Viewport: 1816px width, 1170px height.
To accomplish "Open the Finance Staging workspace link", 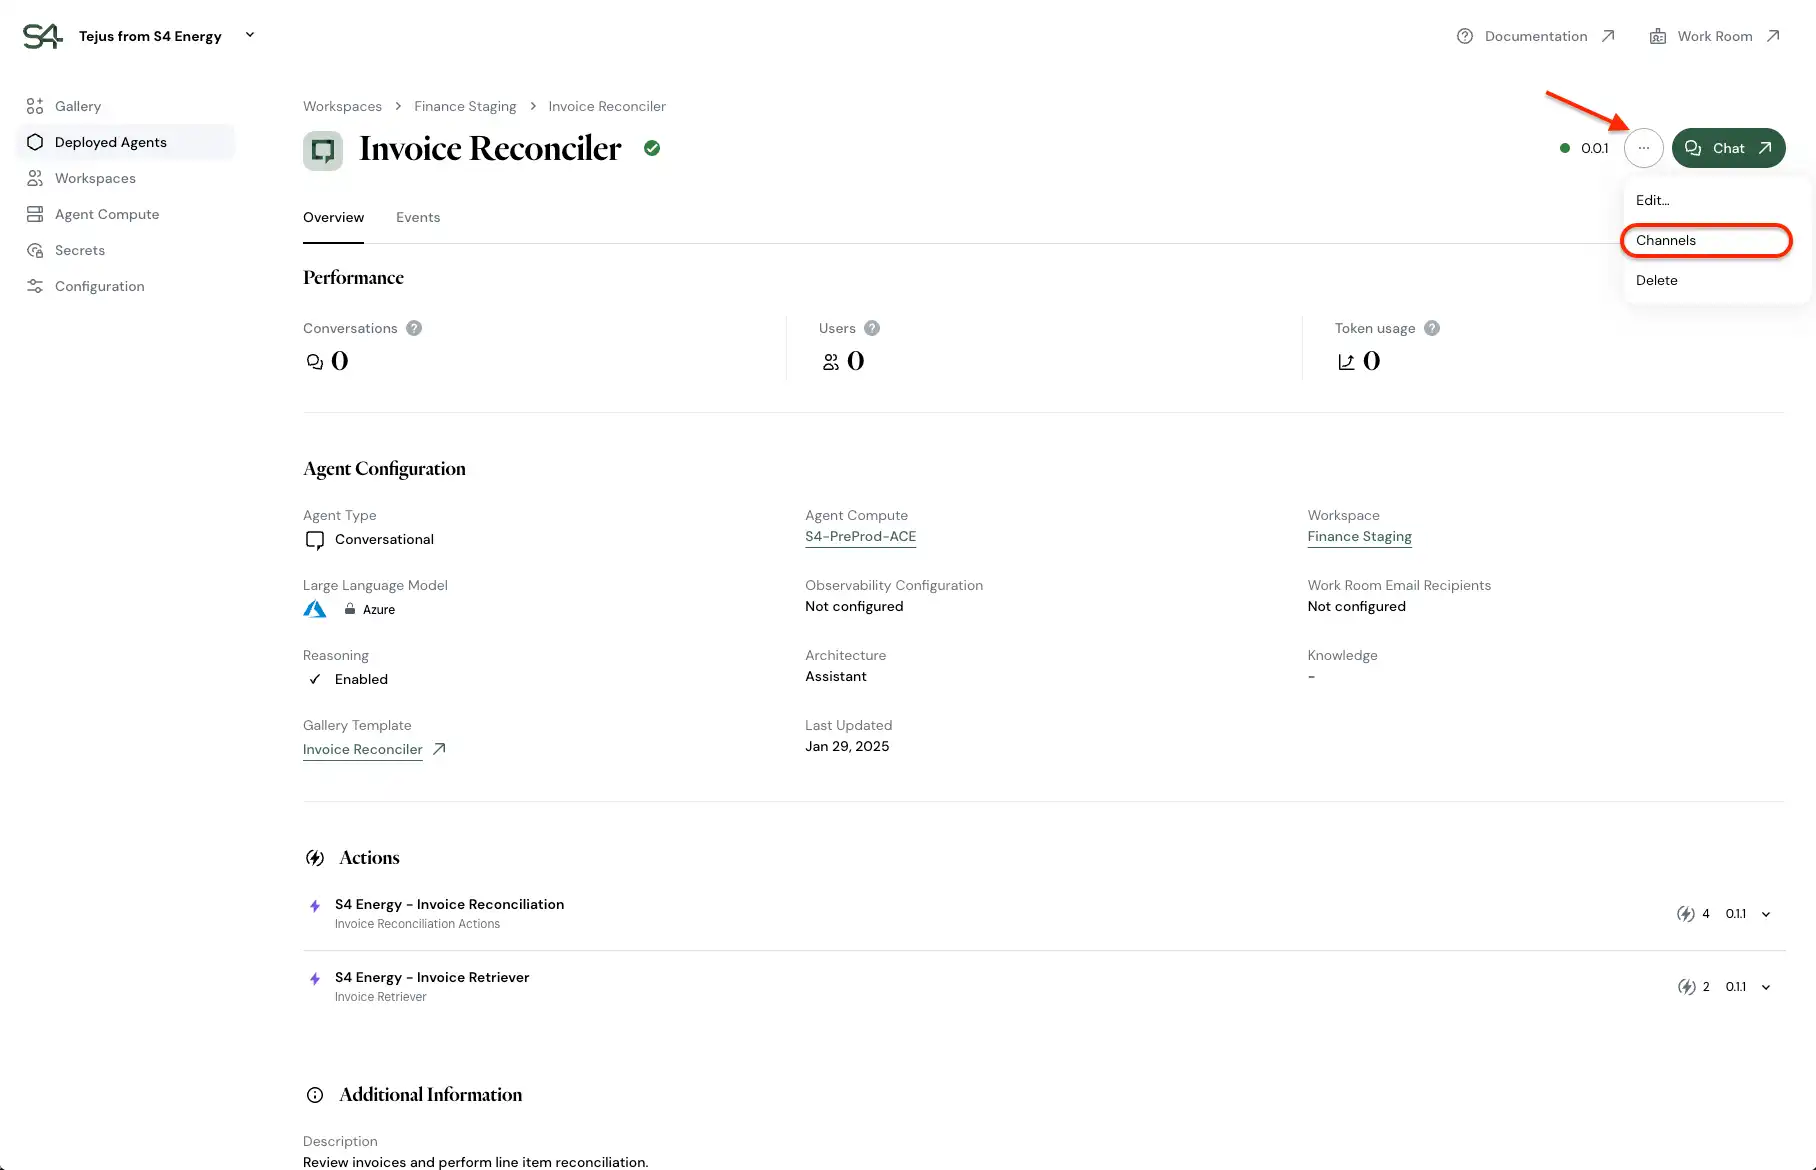I will coord(1359,537).
